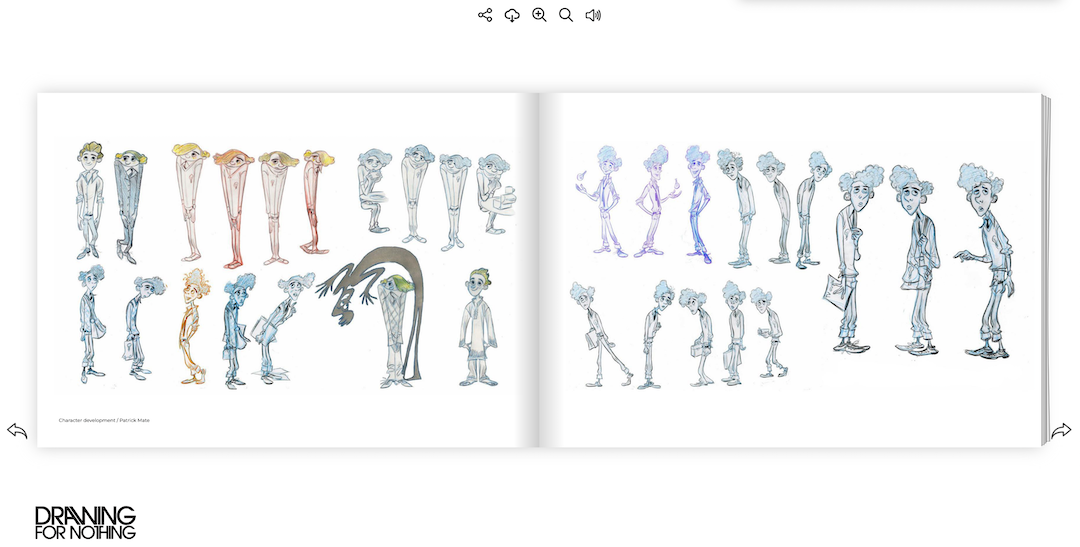Image resolution: width=1080 pixels, height=547 pixels.
Task: Flip to the next page using right arrow
Action: click(x=1061, y=430)
